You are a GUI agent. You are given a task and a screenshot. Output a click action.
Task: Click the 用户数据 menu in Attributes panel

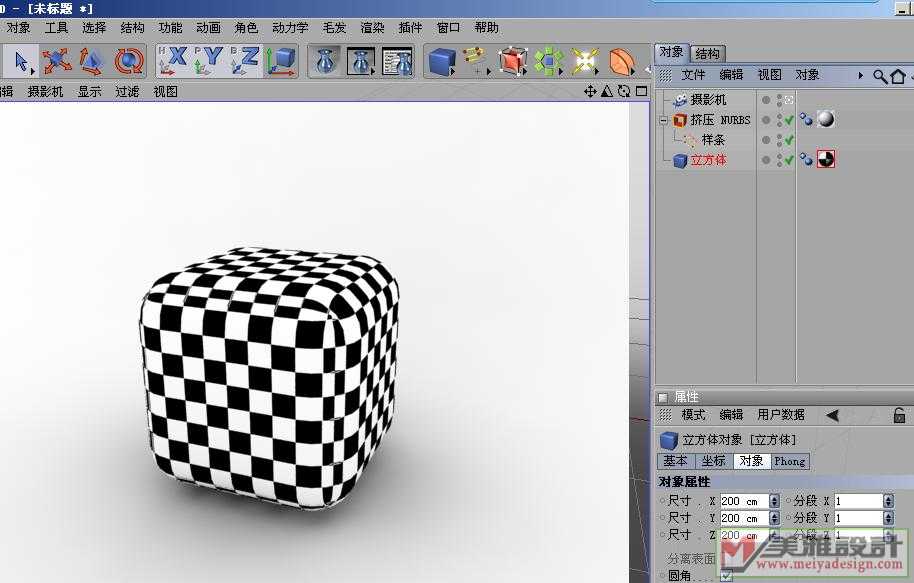(x=781, y=415)
